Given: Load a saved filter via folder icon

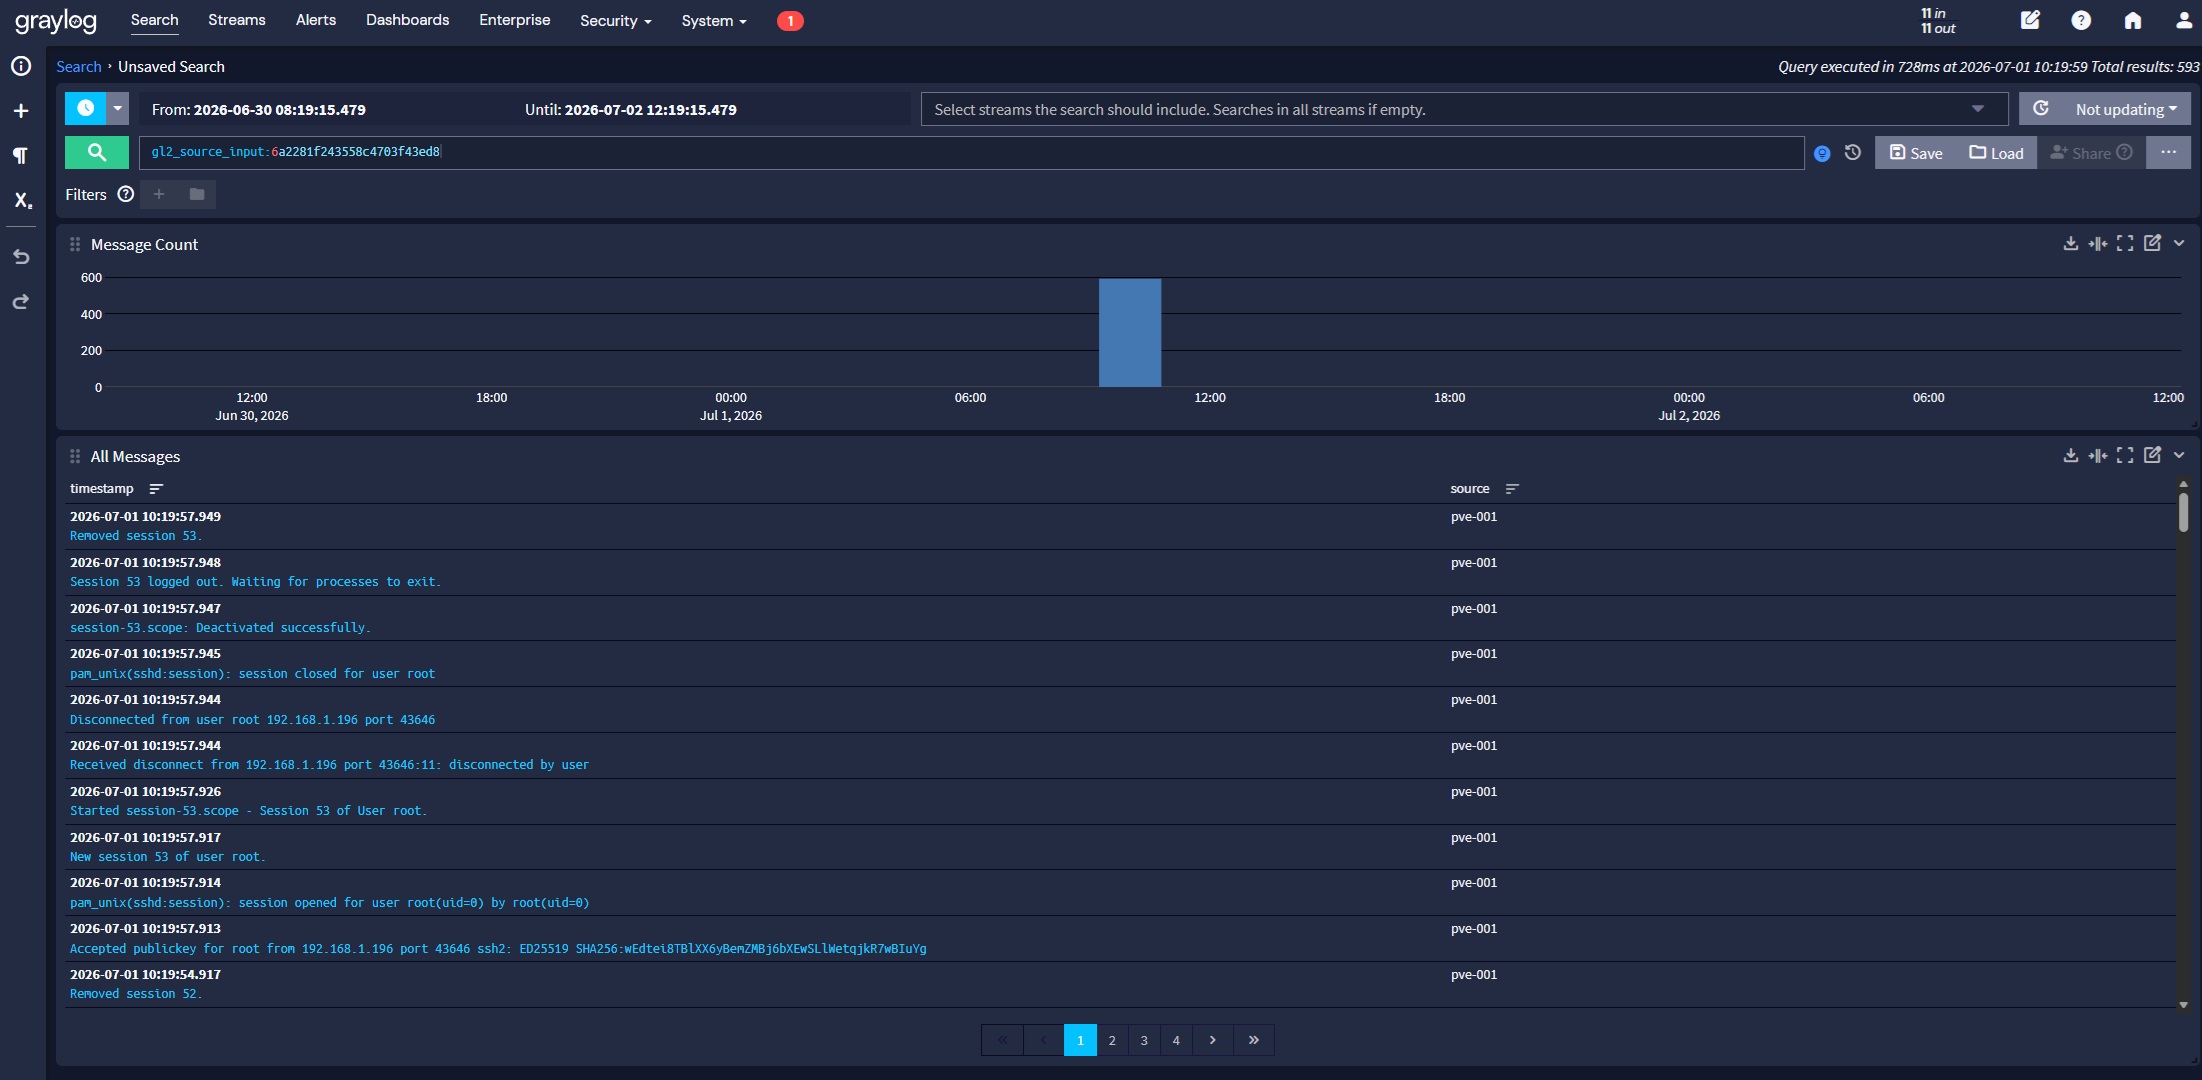Looking at the screenshot, I should point(197,194).
